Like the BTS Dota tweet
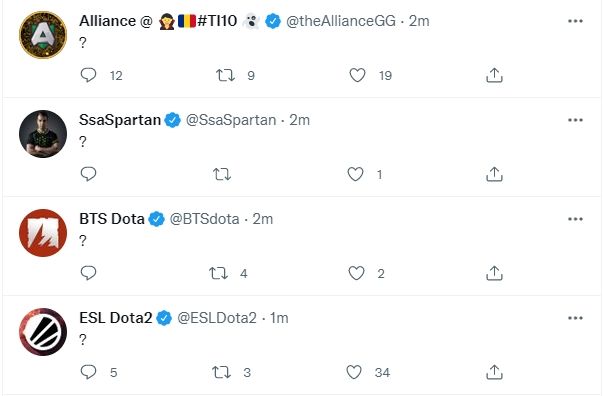The height and width of the screenshot is (396, 604). pos(356,273)
